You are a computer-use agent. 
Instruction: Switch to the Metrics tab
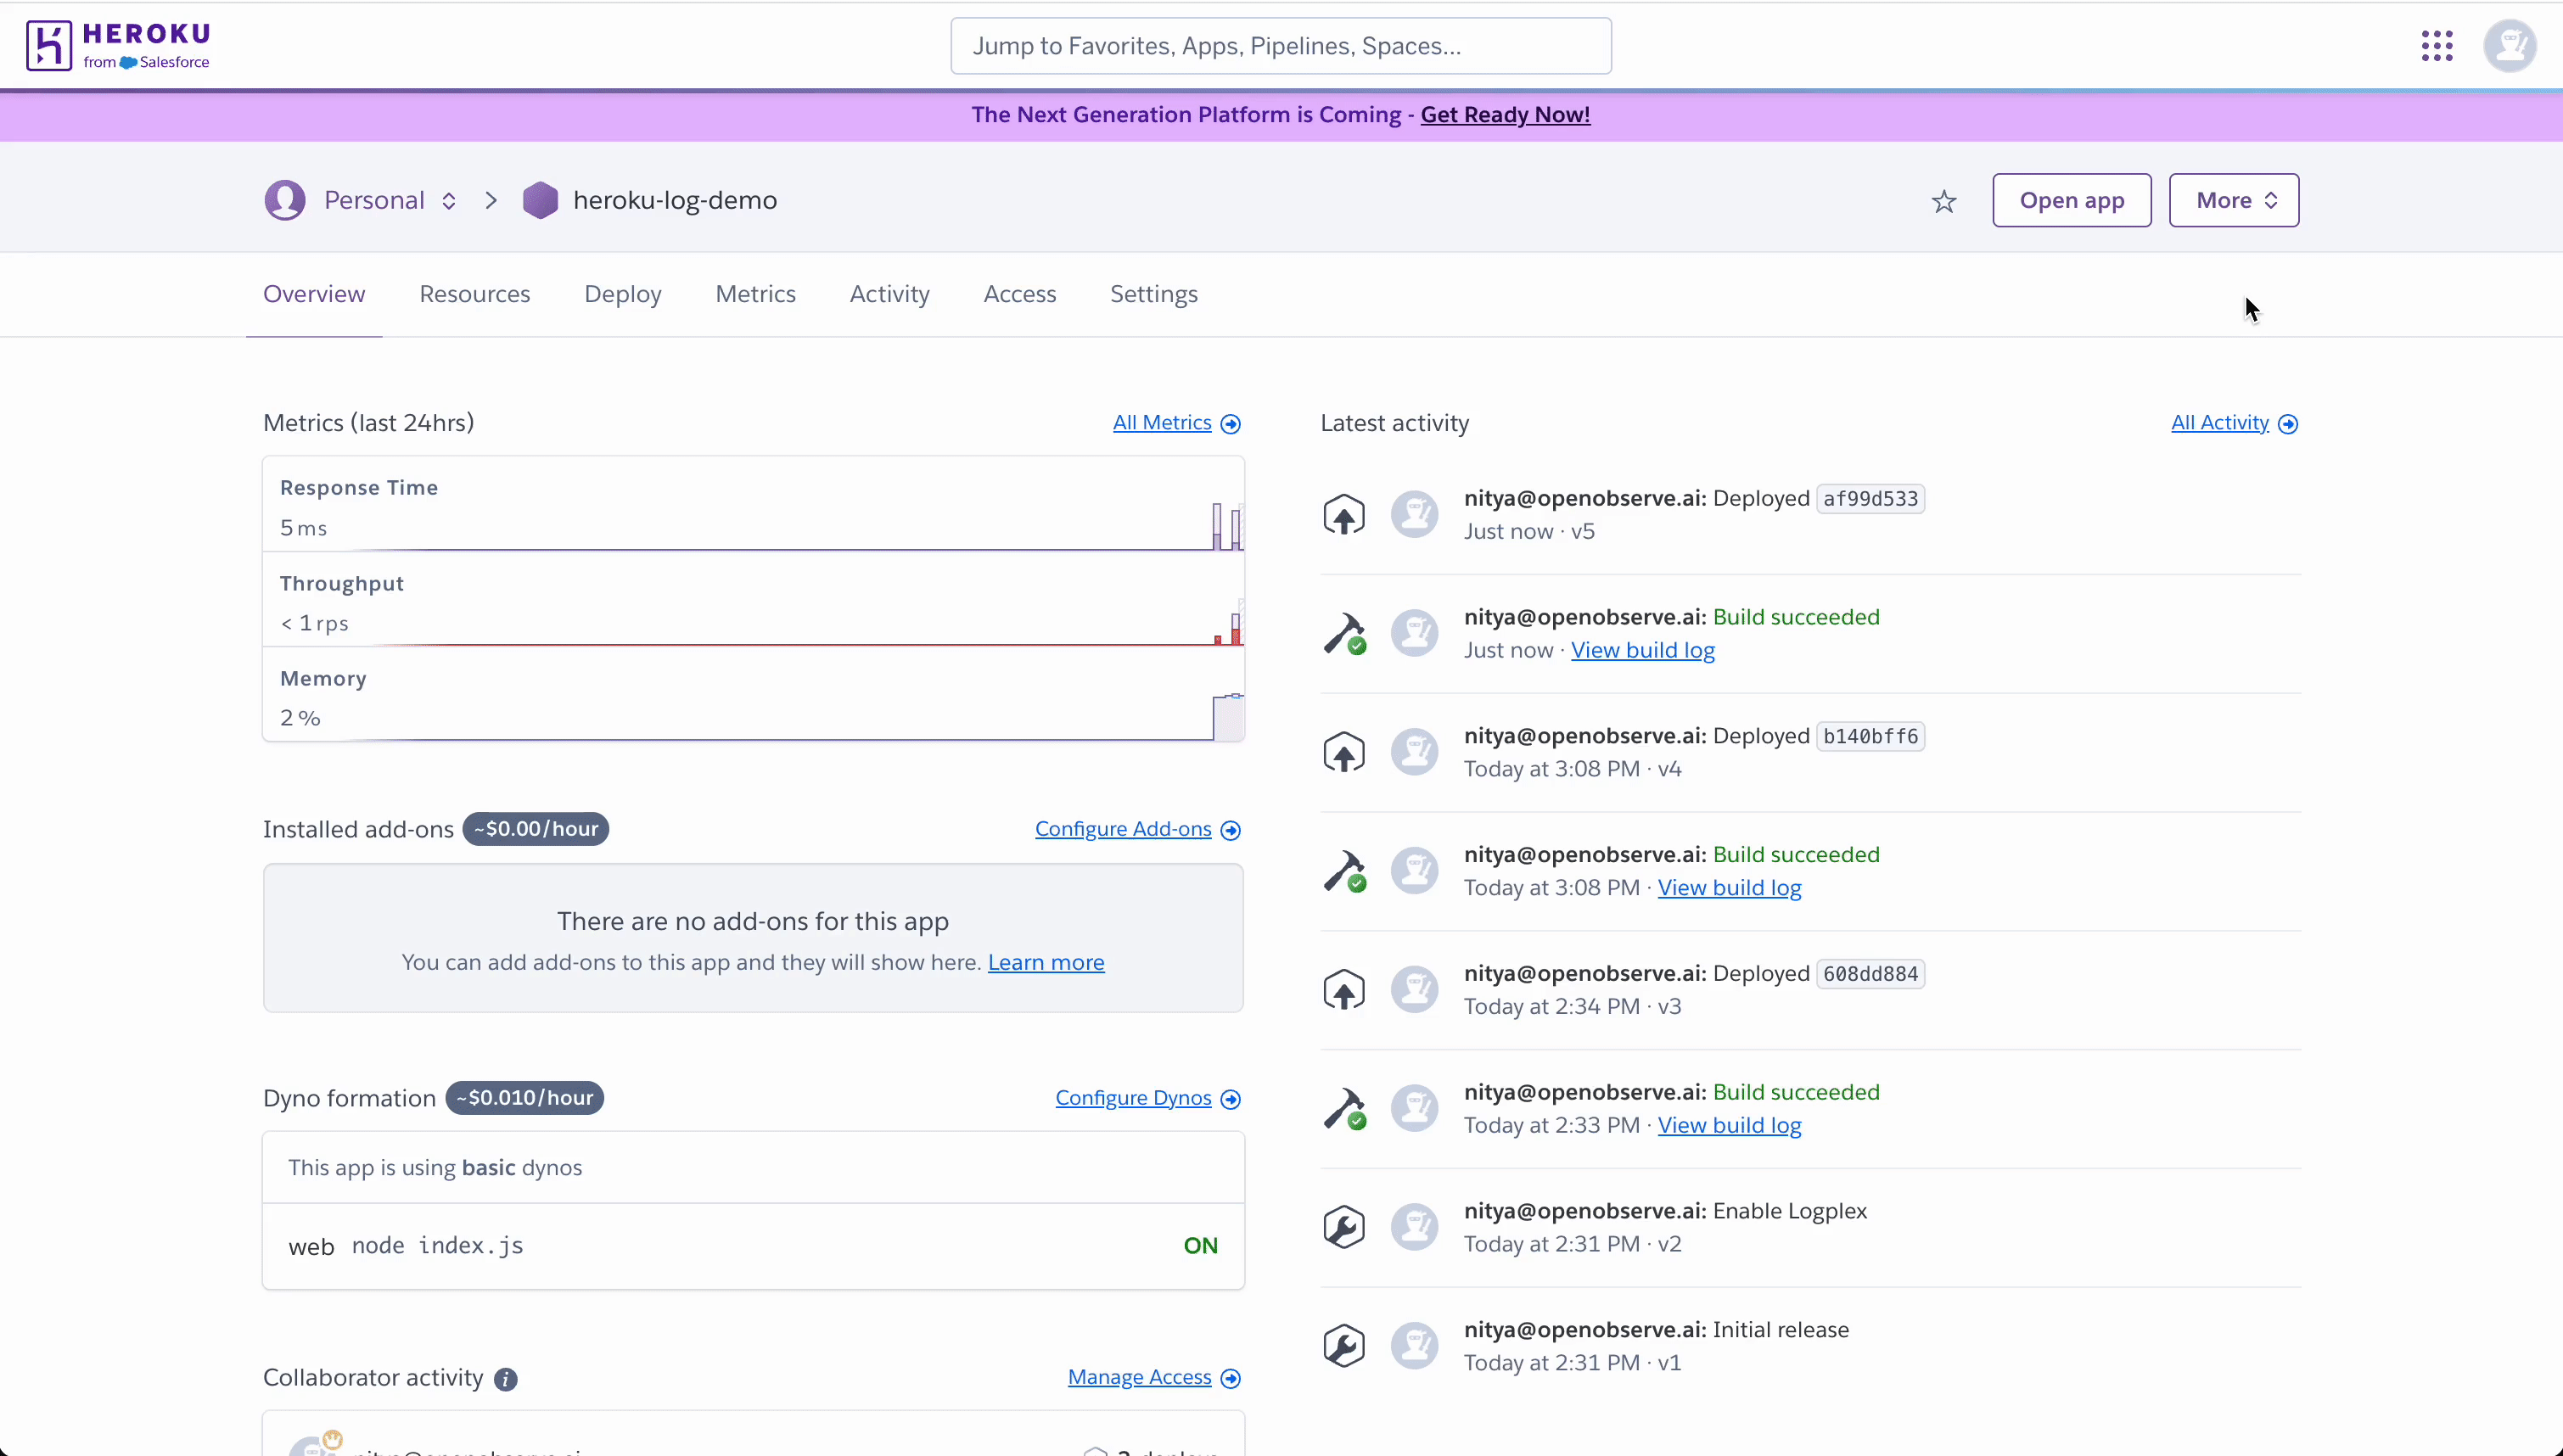tap(755, 293)
